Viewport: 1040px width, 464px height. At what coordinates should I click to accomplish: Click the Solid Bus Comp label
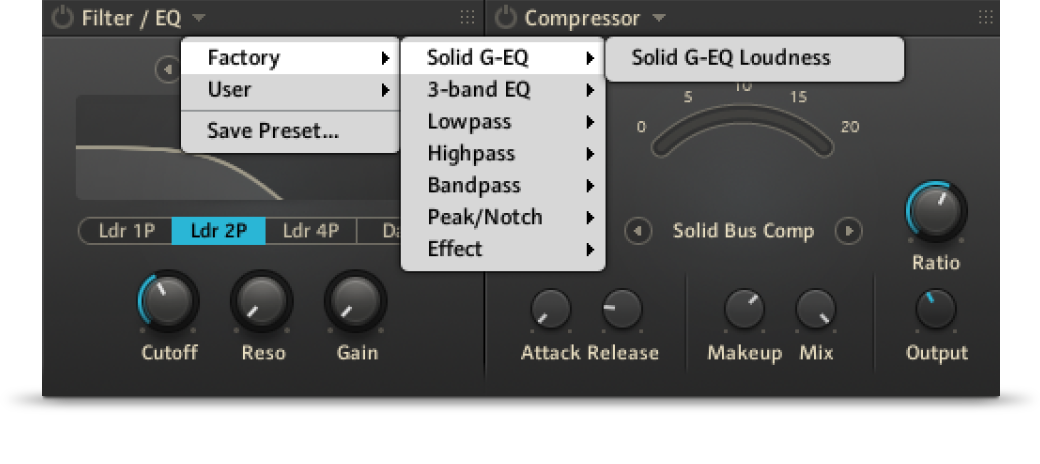(744, 231)
